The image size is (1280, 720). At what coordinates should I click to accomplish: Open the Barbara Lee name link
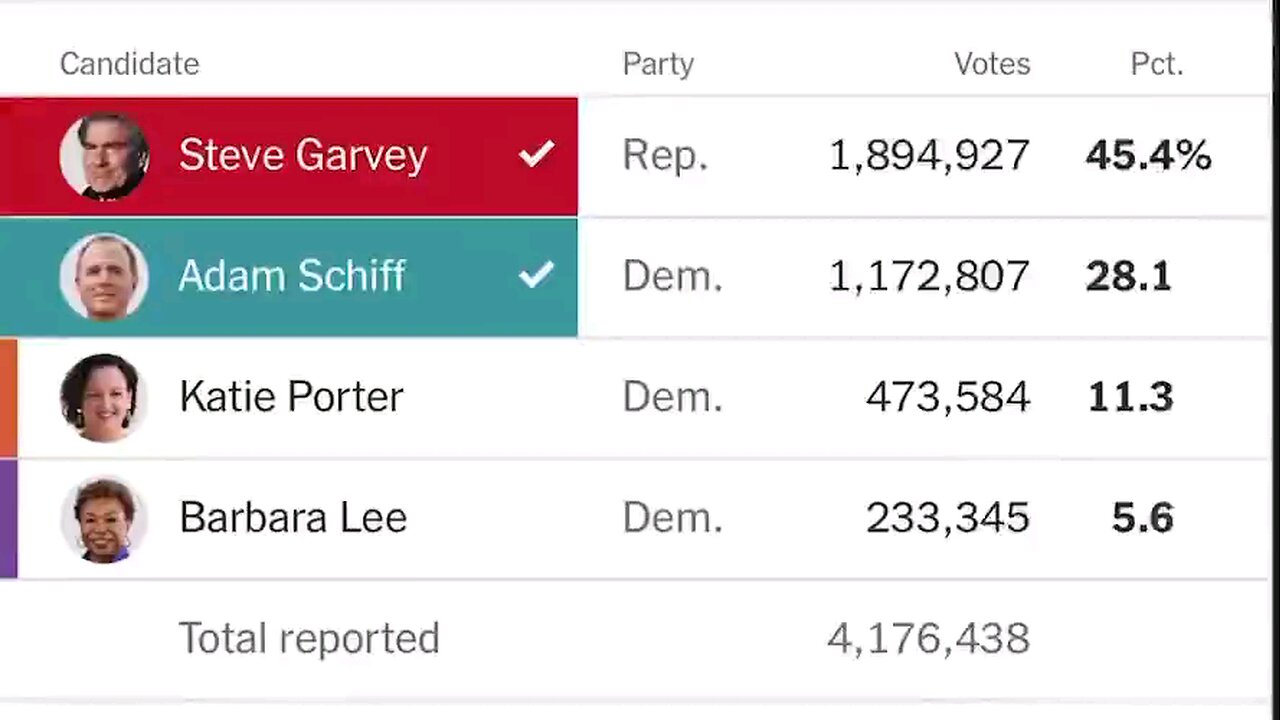(293, 518)
